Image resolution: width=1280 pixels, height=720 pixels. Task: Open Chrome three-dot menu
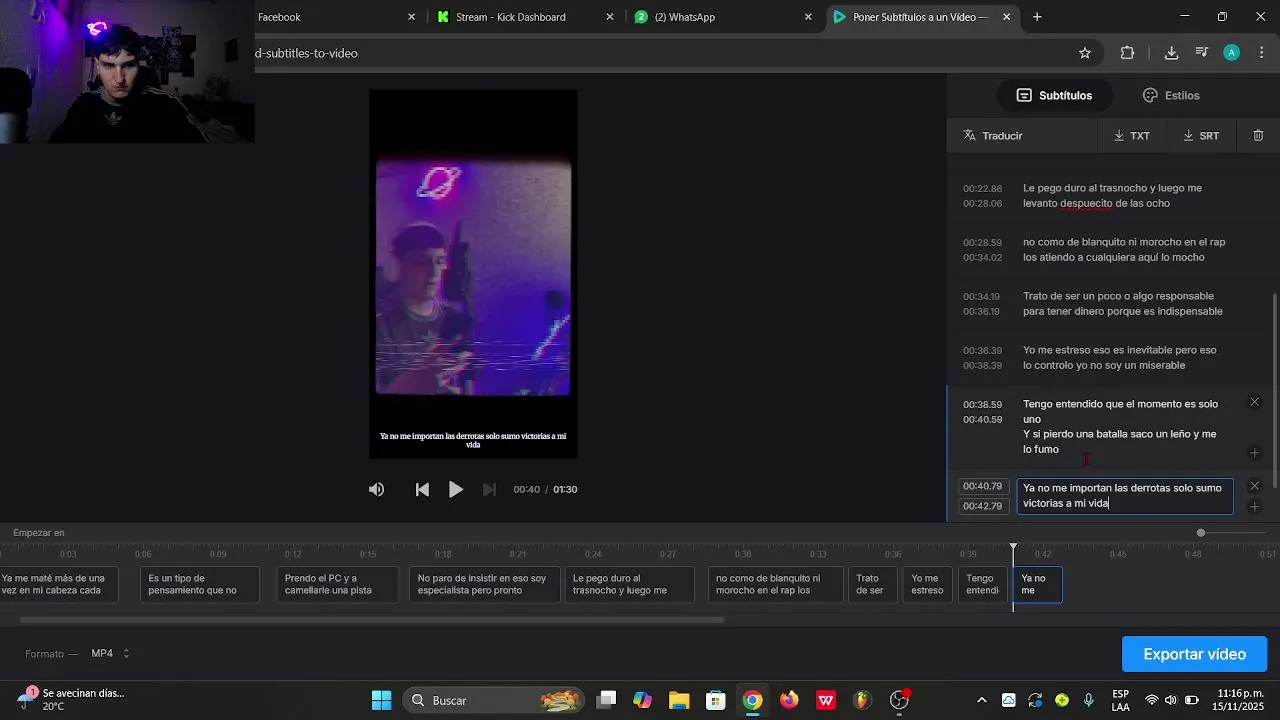1262,53
